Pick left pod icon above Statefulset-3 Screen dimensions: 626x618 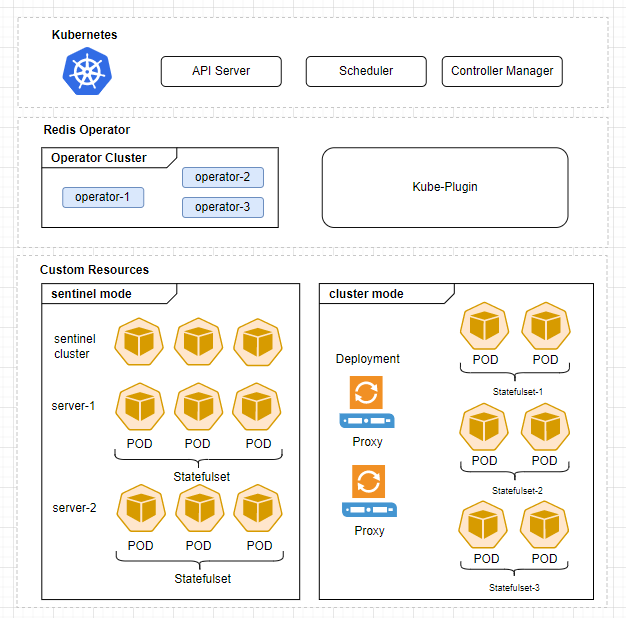(483, 525)
